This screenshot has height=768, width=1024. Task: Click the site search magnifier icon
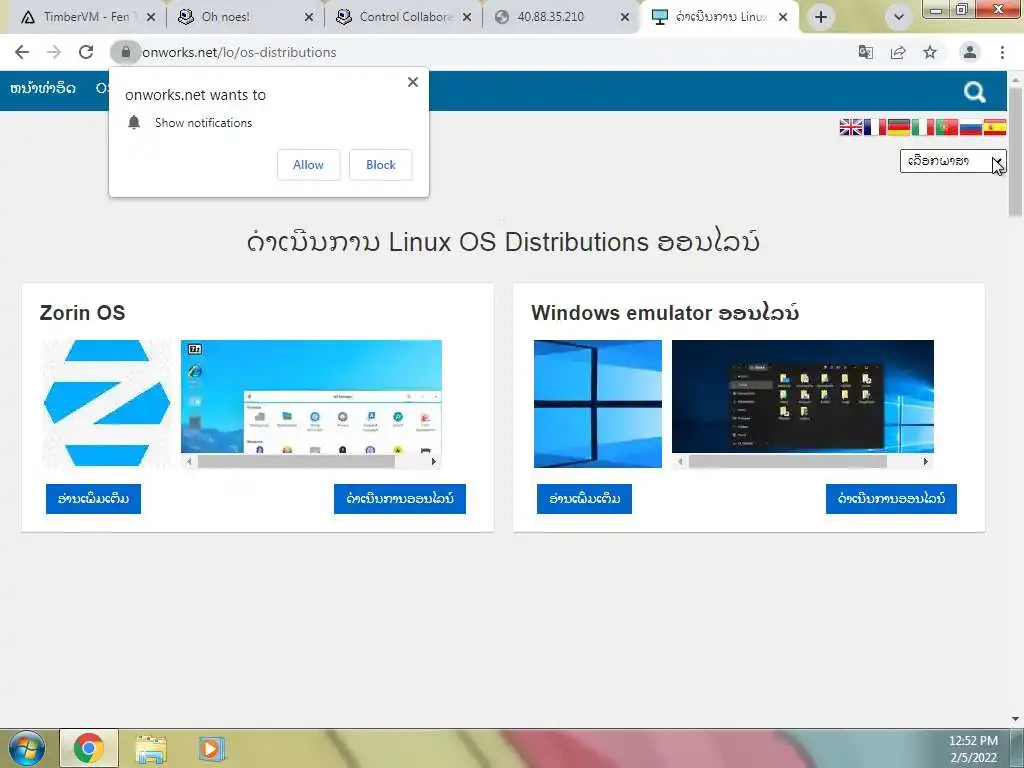coord(974,92)
